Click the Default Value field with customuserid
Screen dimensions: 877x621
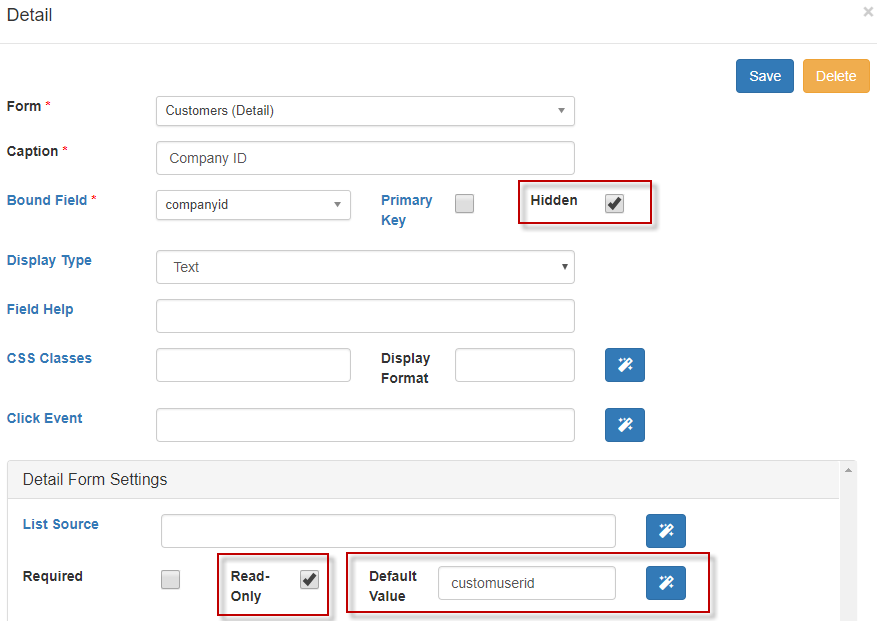(526, 583)
